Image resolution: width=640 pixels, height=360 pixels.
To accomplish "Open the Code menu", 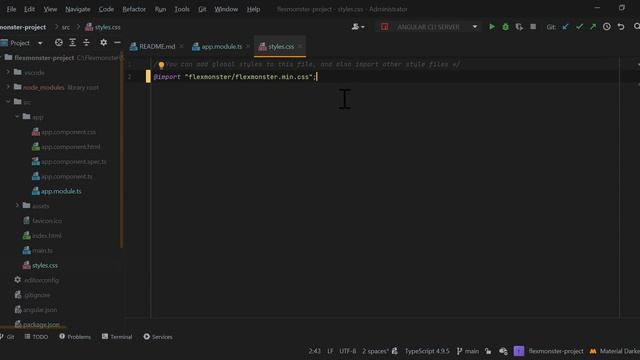I will (106, 9).
